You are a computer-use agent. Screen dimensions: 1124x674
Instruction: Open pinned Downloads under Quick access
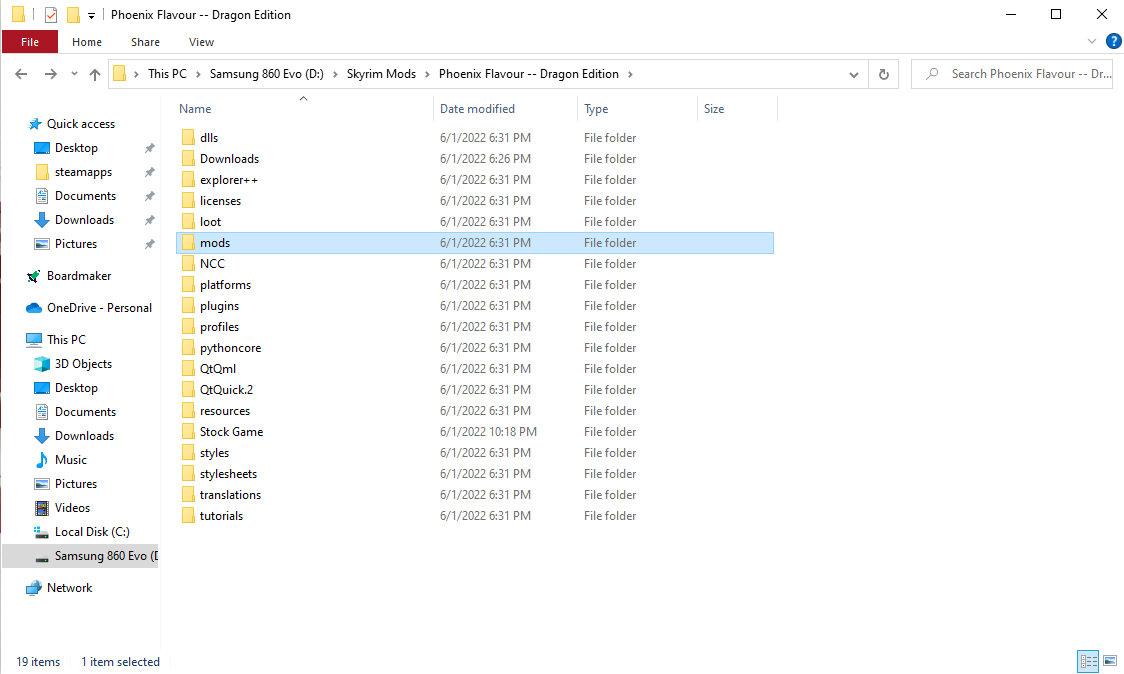coord(85,220)
